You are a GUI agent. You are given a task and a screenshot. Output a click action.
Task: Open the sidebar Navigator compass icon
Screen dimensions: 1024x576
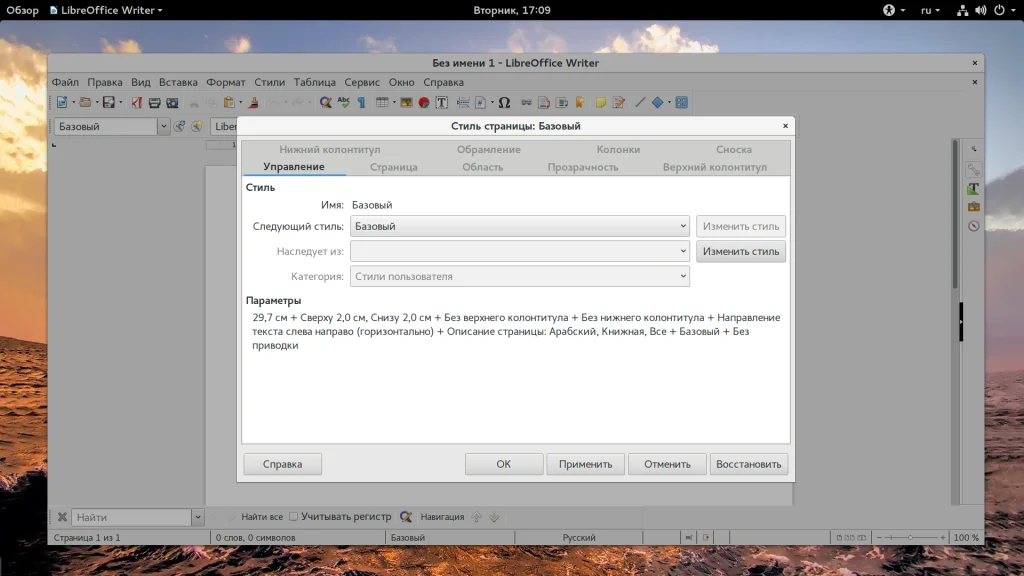tap(973, 225)
